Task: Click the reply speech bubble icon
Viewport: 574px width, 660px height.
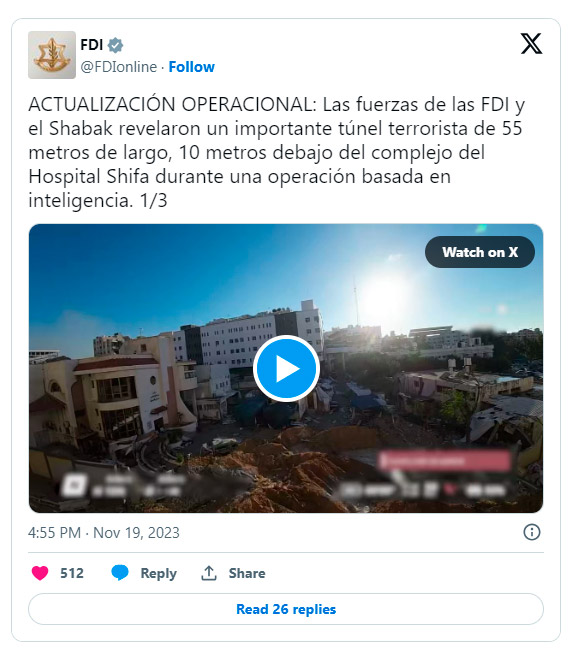Action: point(120,573)
